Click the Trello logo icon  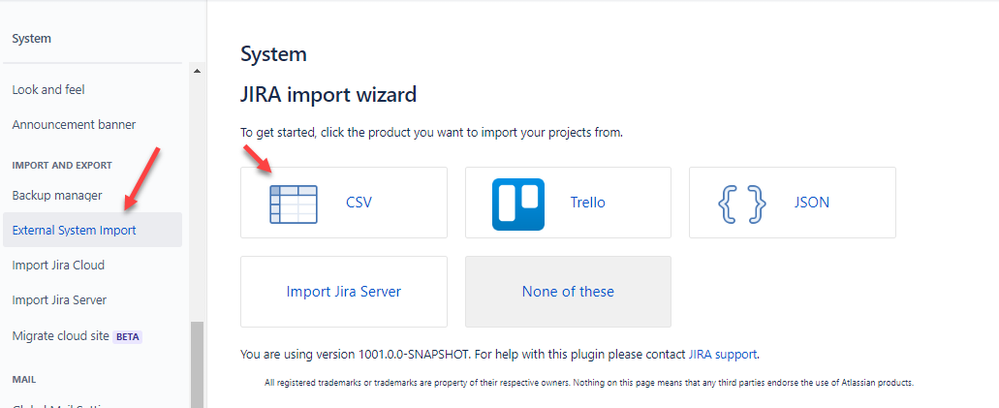click(518, 204)
